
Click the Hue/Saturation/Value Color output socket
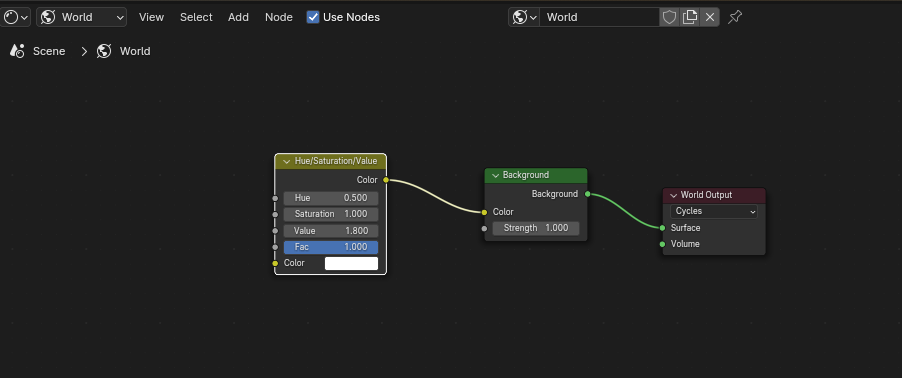click(x=386, y=180)
